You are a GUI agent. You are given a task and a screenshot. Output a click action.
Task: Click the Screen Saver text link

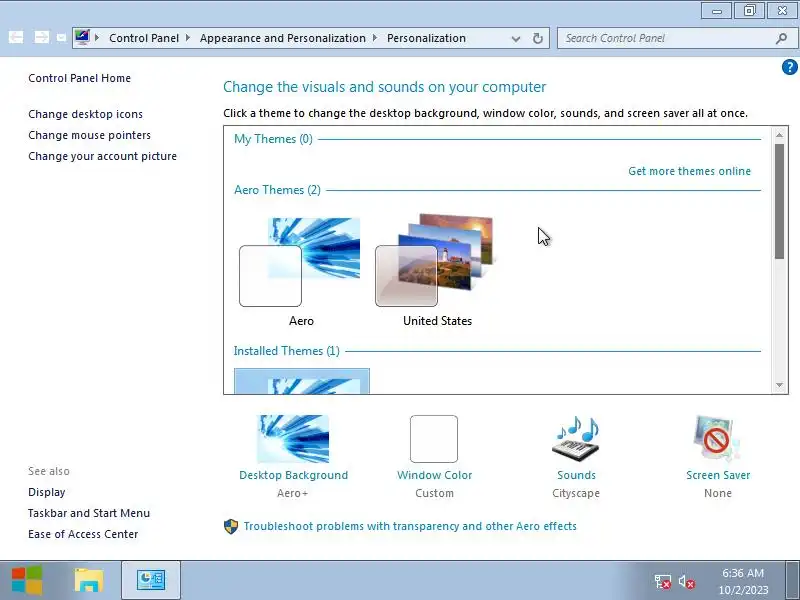click(x=718, y=475)
